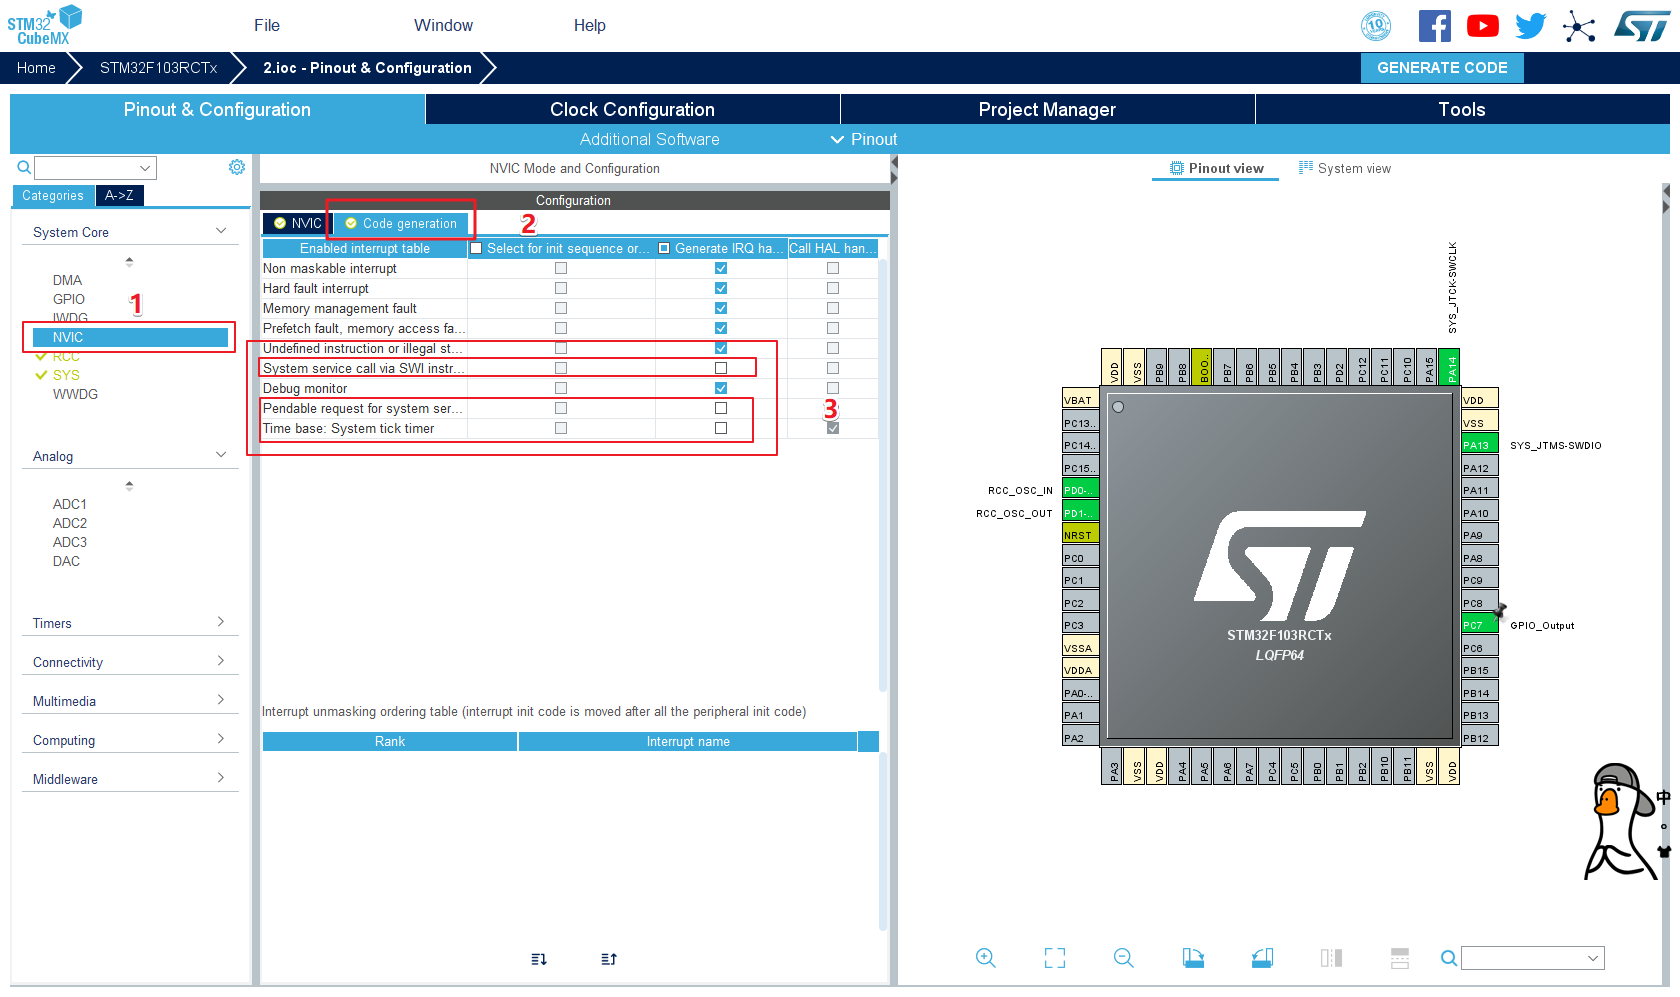Zoom out of the chip pinout
This screenshot has height=997, width=1680.
pyautogui.click(x=1124, y=958)
